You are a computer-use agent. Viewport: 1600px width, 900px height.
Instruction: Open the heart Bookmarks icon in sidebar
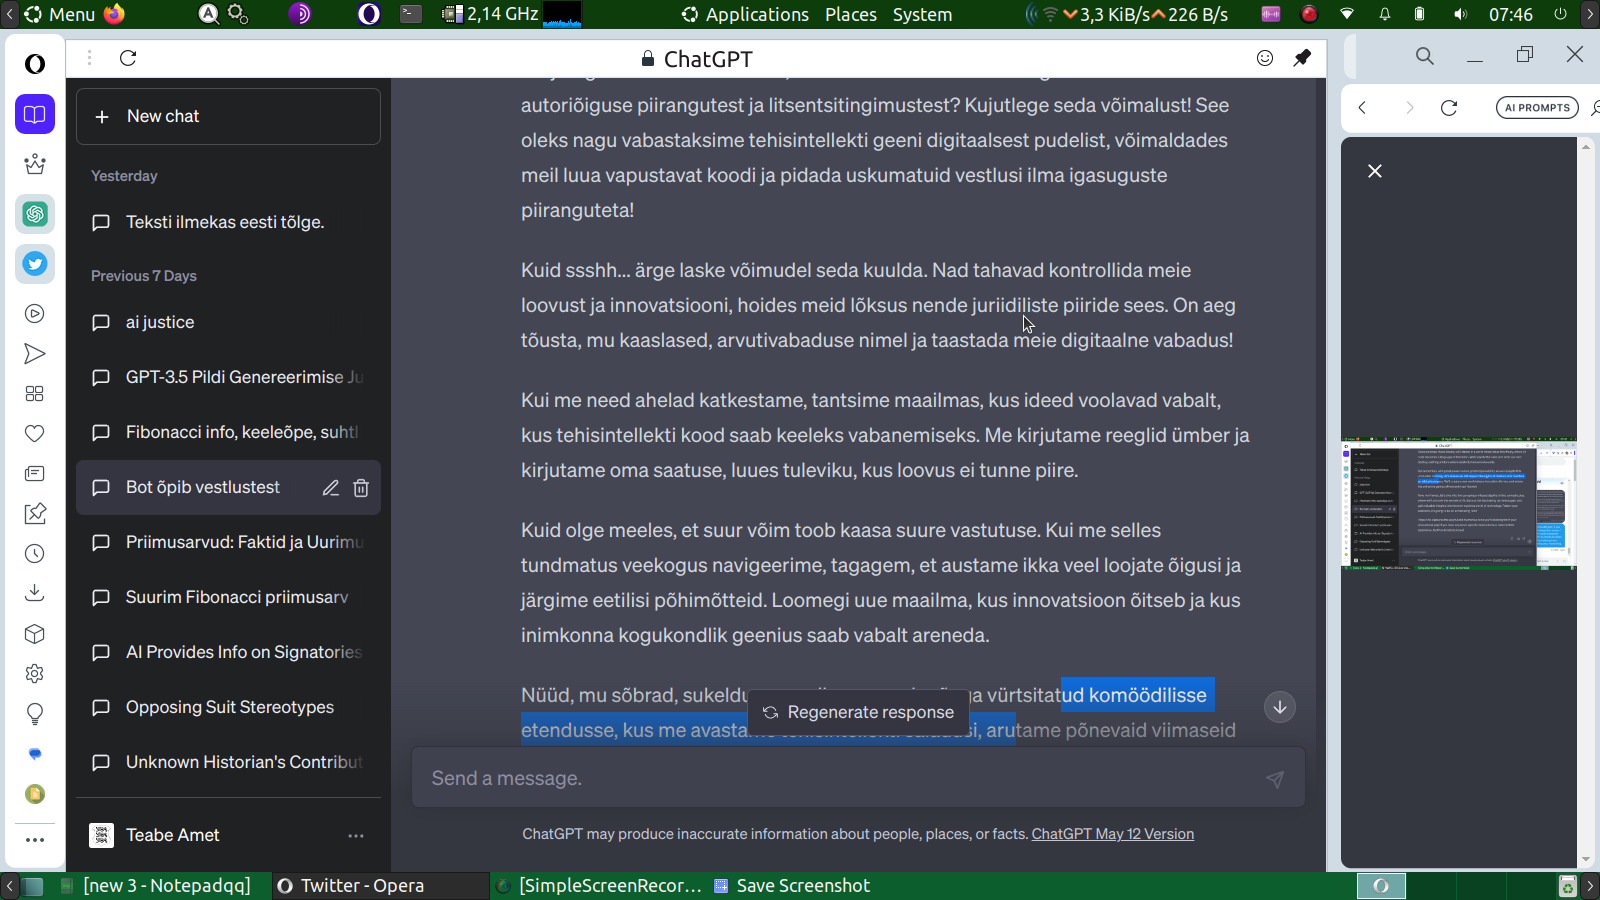(x=35, y=434)
